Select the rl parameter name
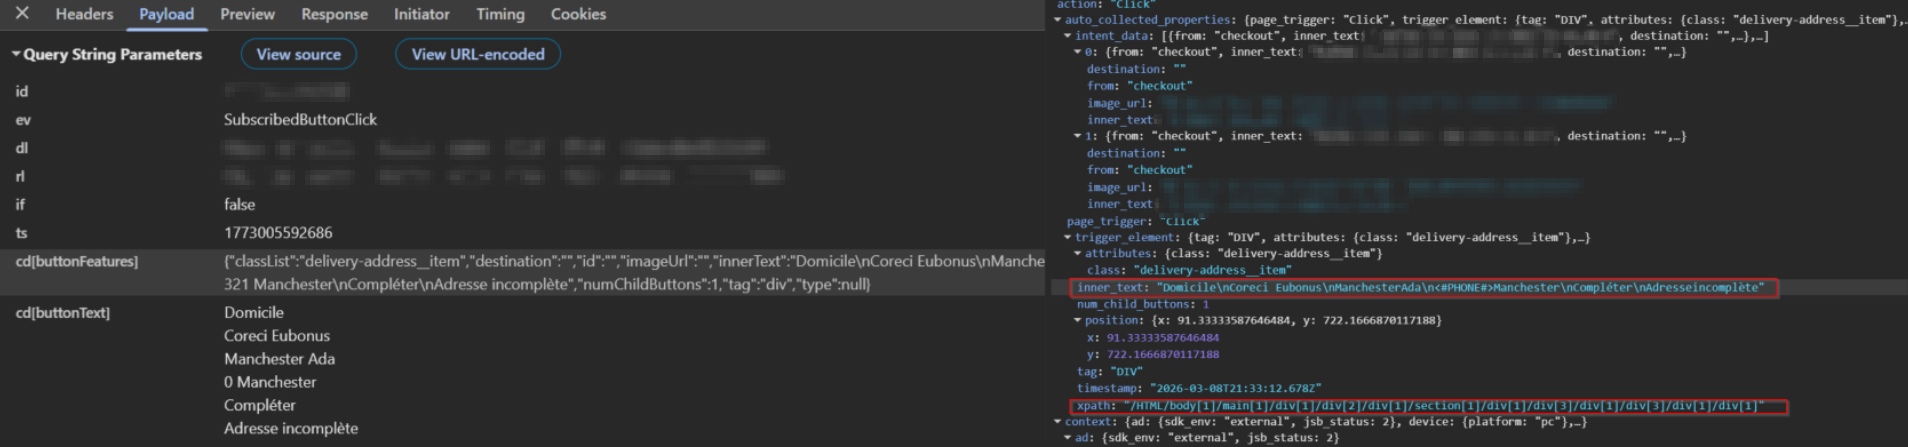Screen dimensions: 1908x447 (21, 176)
